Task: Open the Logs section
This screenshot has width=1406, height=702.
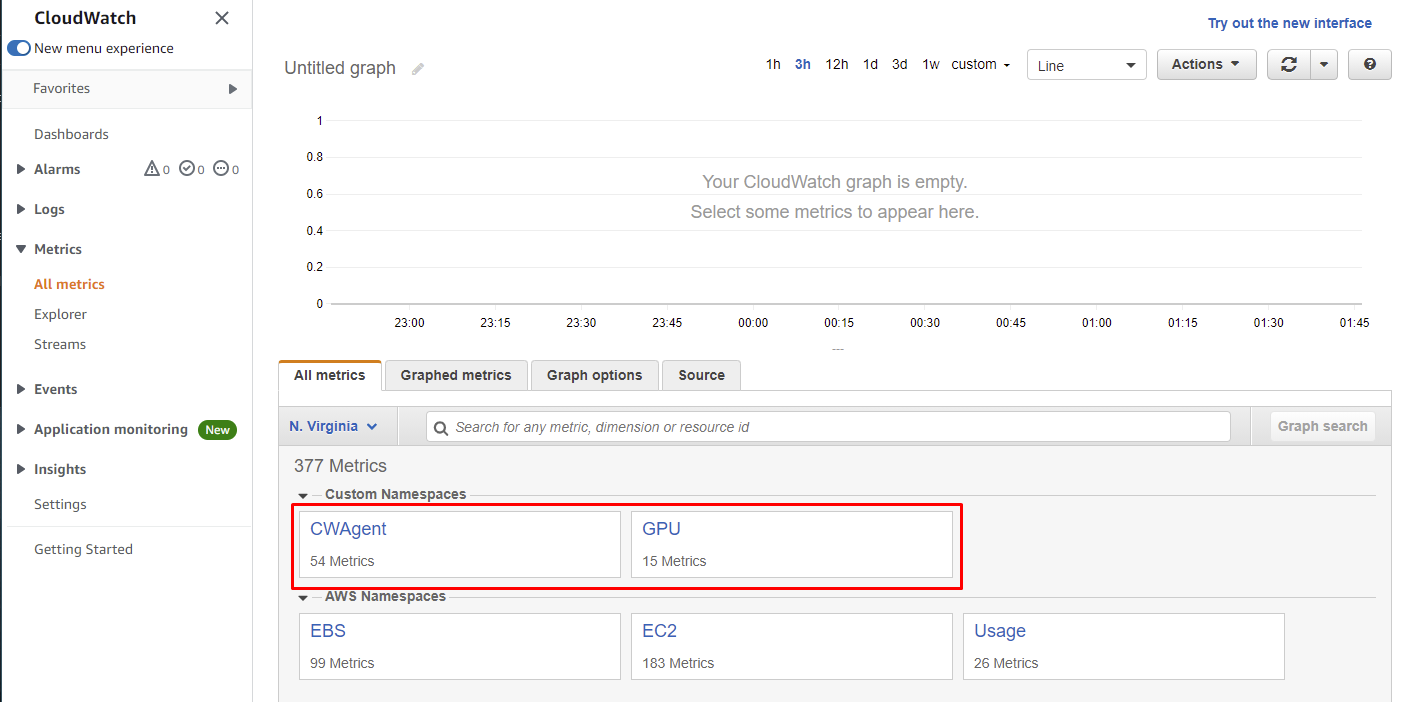Action: pos(49,209)
